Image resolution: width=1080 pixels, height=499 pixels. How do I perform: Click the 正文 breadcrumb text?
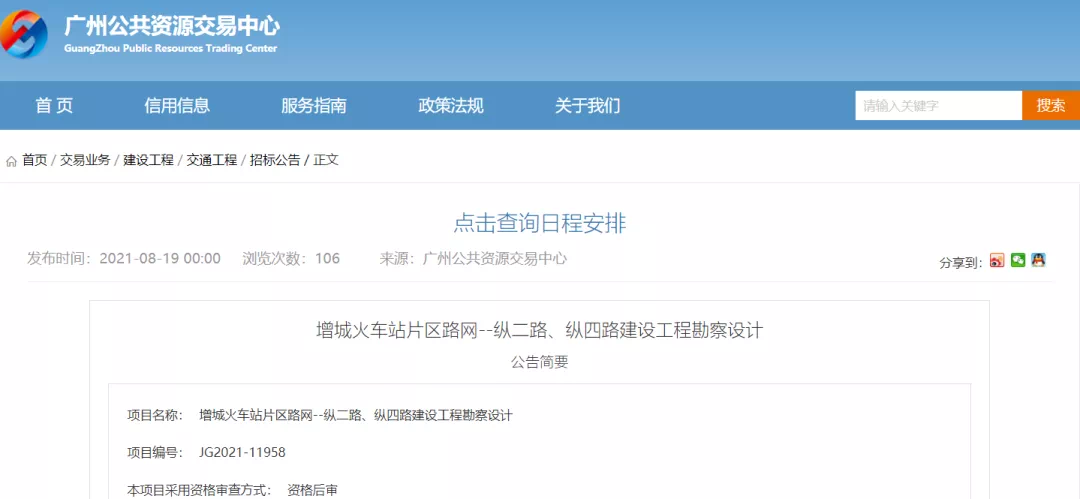[326, 161]
